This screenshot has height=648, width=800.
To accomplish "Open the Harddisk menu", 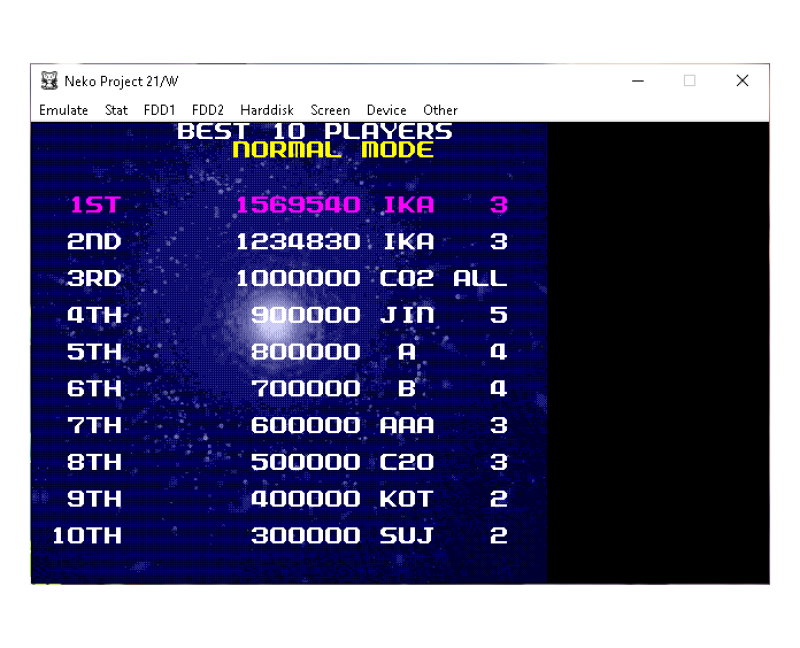I will click(x=267, y=110).
